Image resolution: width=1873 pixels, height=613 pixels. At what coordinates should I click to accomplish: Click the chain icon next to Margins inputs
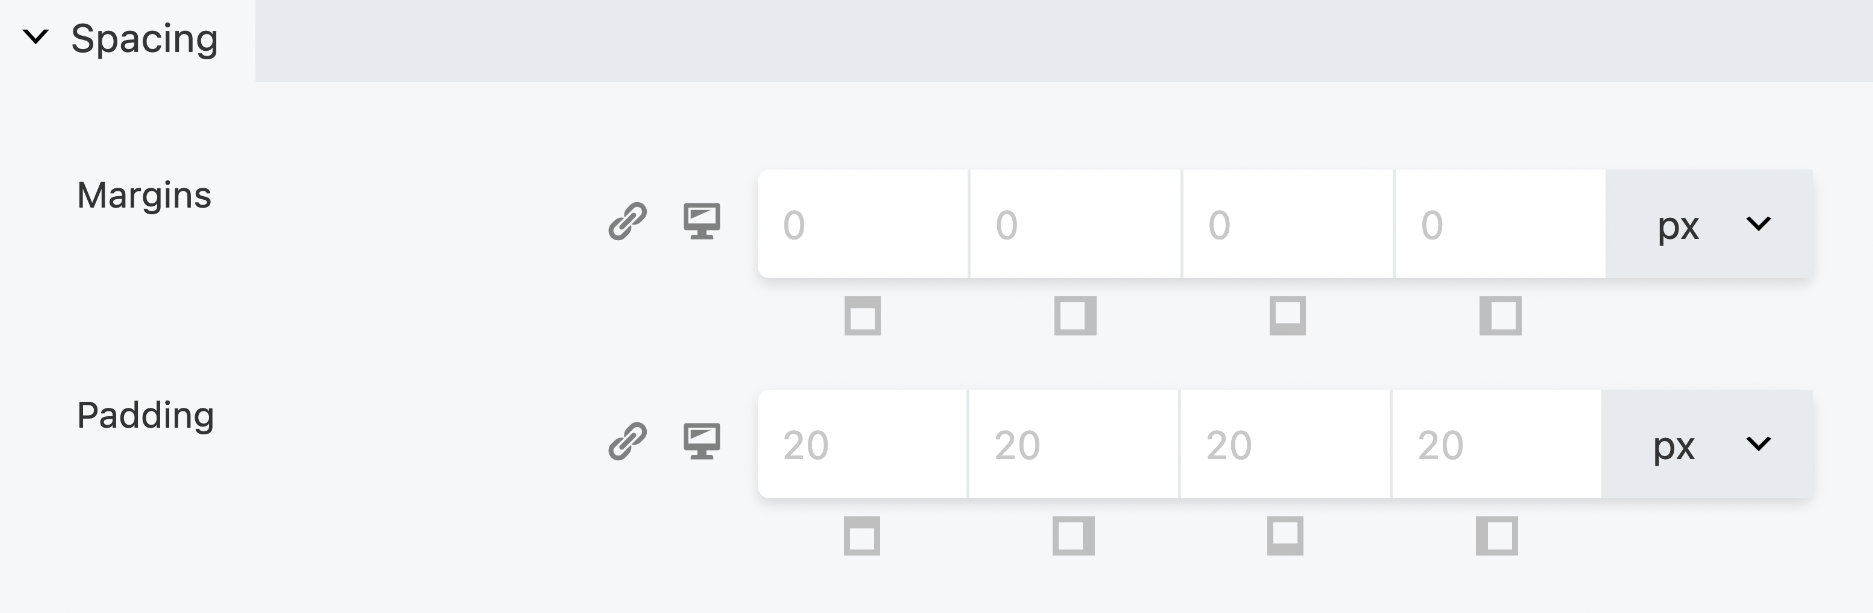point(627,222)
